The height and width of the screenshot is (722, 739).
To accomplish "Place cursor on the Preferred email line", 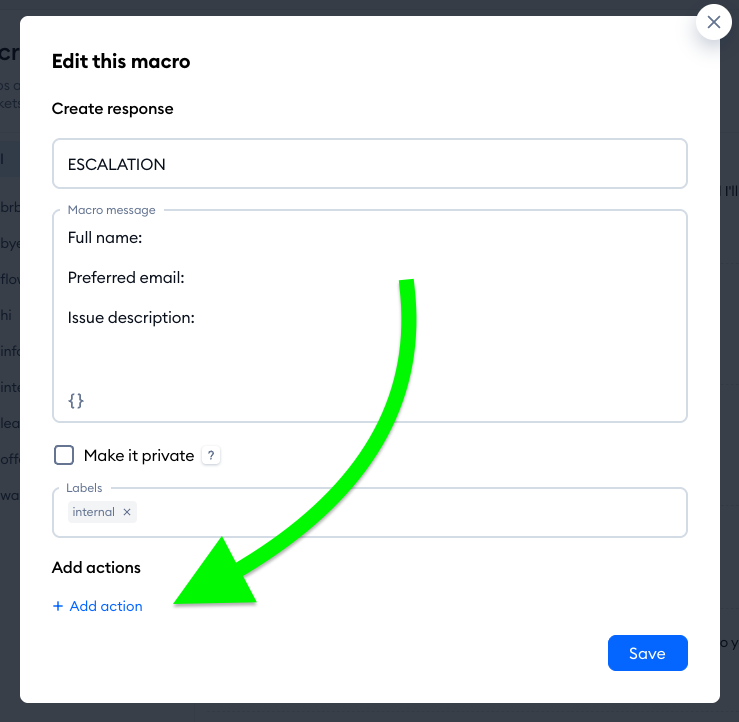I will coord(126,278).
